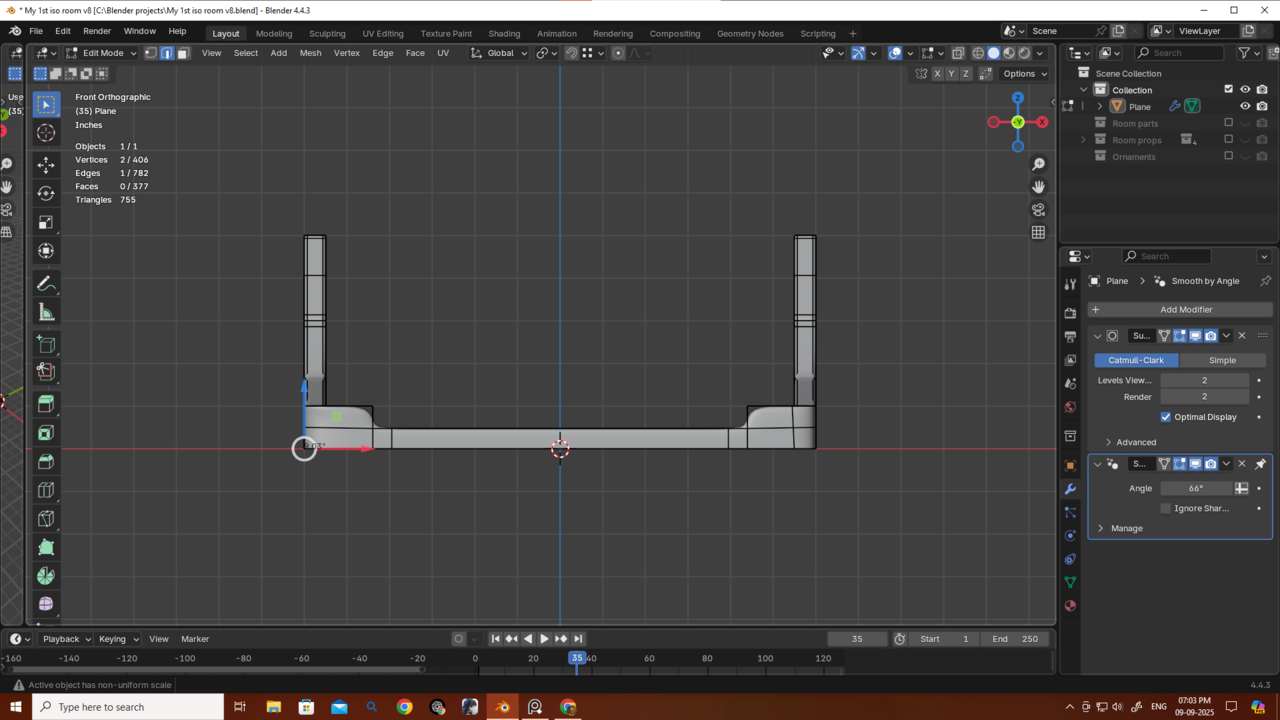Select the Simple subdivision type
This screenshot has height=720, width=1280.
1222,360
